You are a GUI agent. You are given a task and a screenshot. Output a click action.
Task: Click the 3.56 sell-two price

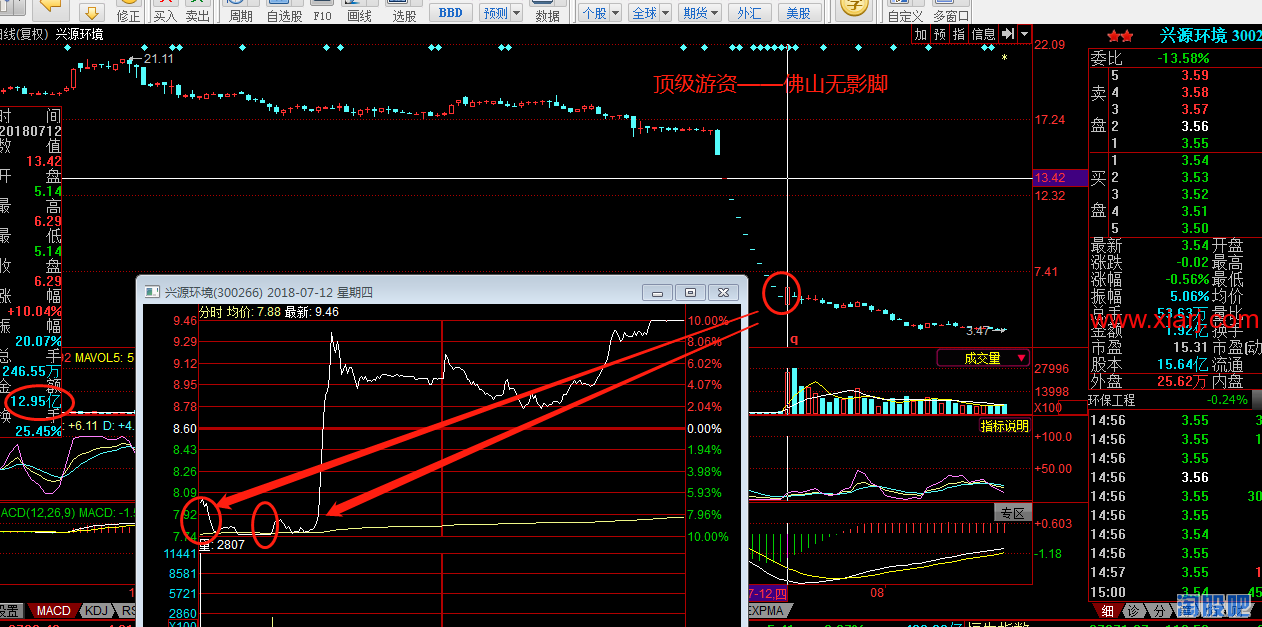[x=1194, y=126]
